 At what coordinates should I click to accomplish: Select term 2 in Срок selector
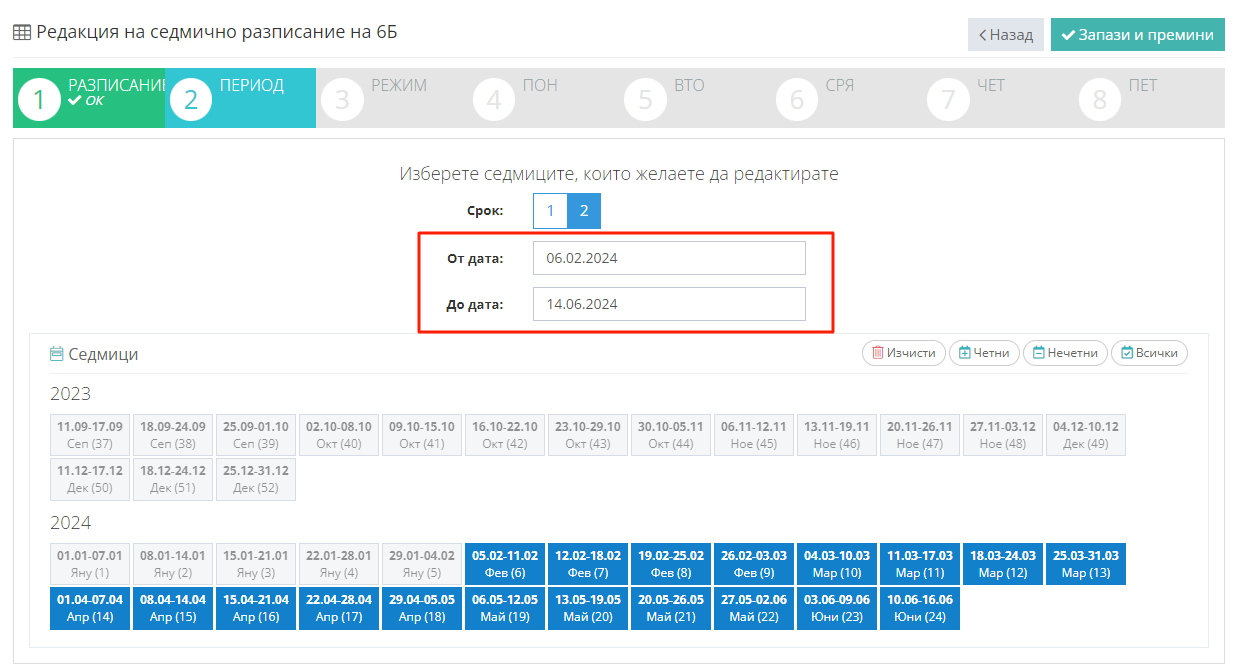[x=584, y=211]
